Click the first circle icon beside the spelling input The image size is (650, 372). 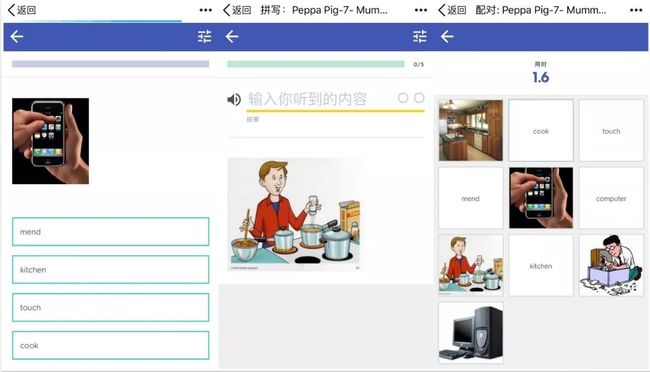(403, 98)
